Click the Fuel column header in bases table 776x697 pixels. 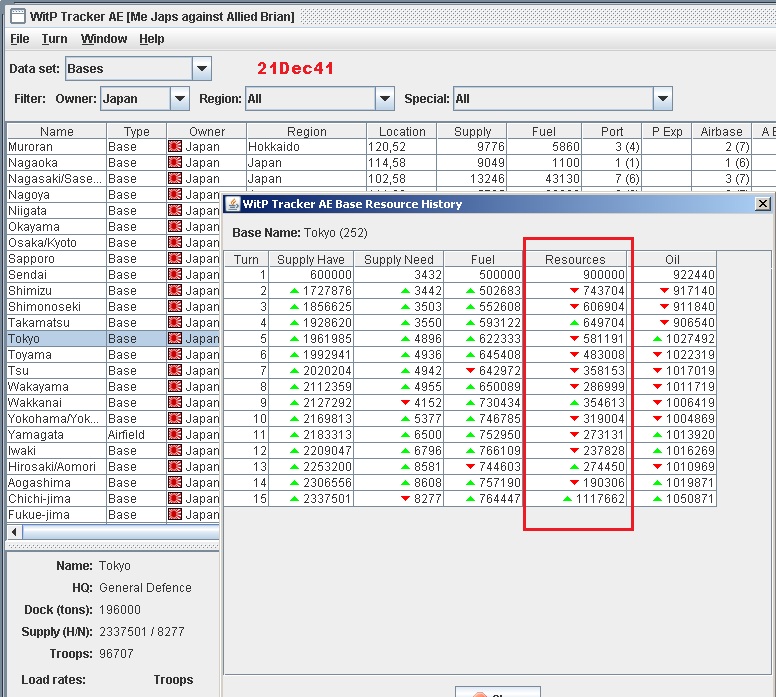coord(544,131)
